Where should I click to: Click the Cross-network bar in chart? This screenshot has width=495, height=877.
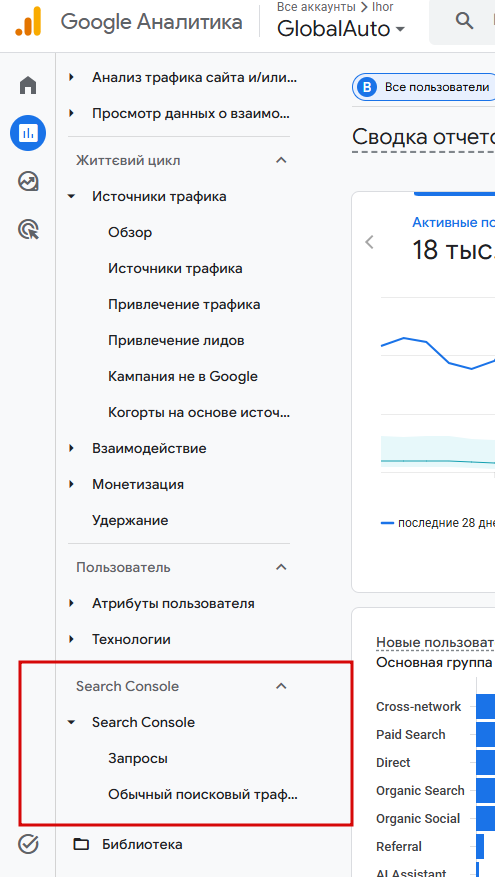point(485,706)
